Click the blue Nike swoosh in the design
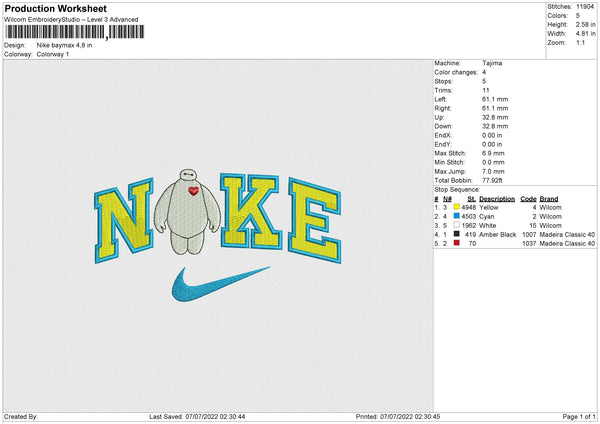 (219, 284)
